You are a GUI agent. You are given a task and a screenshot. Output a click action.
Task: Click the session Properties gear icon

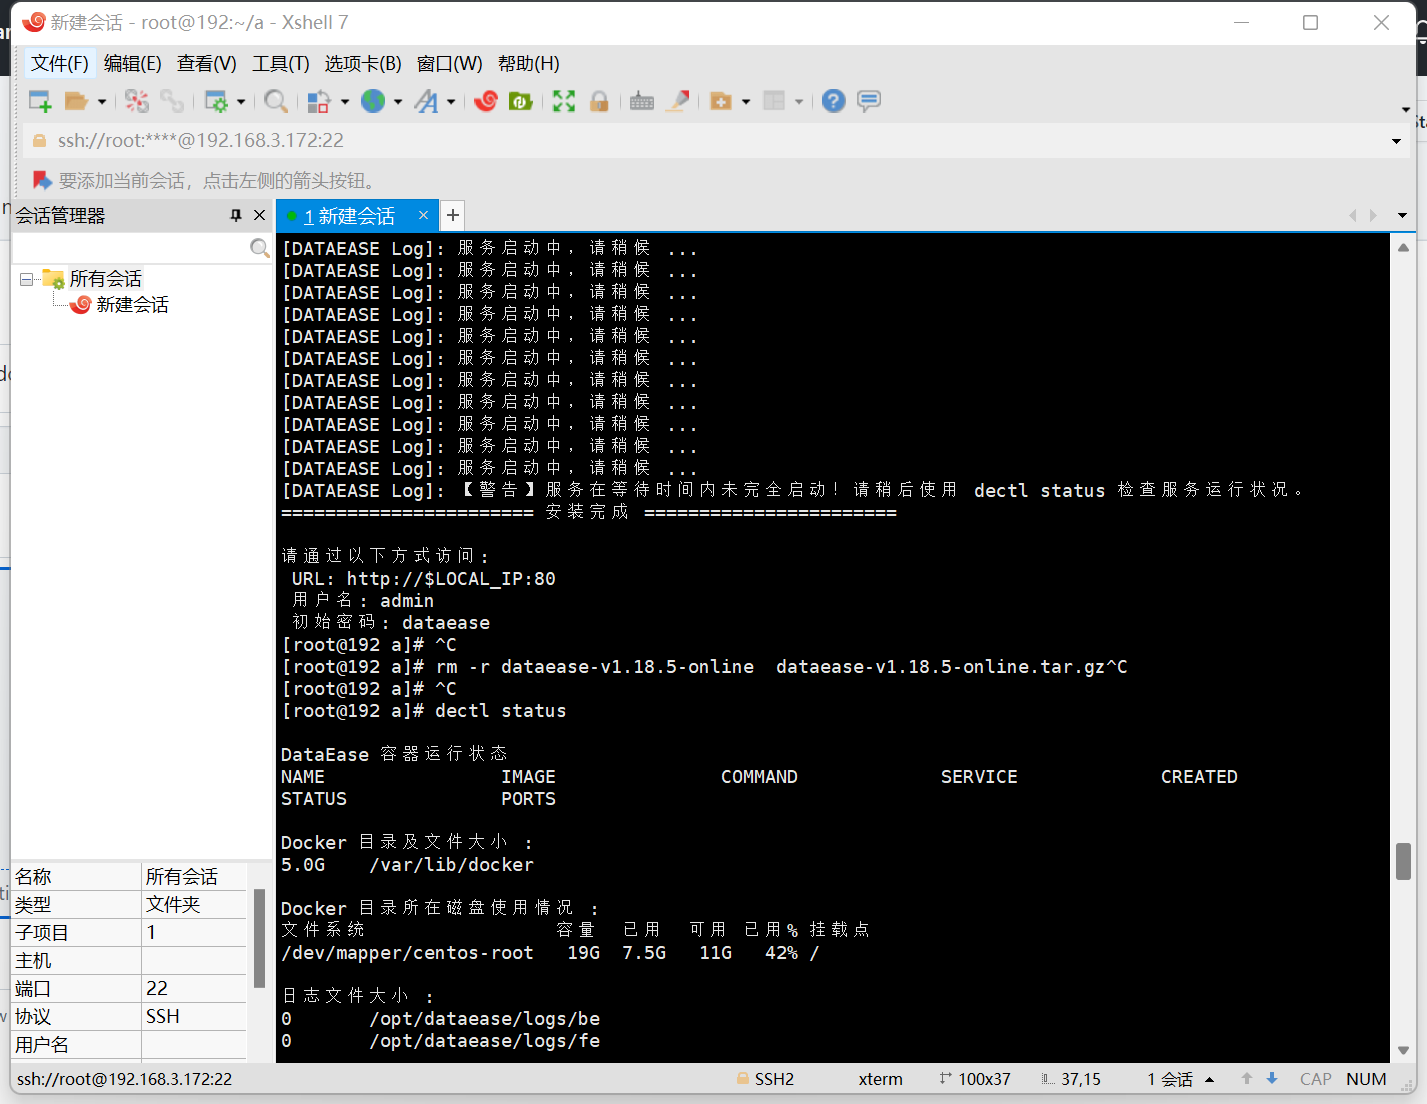pos(216,101)
